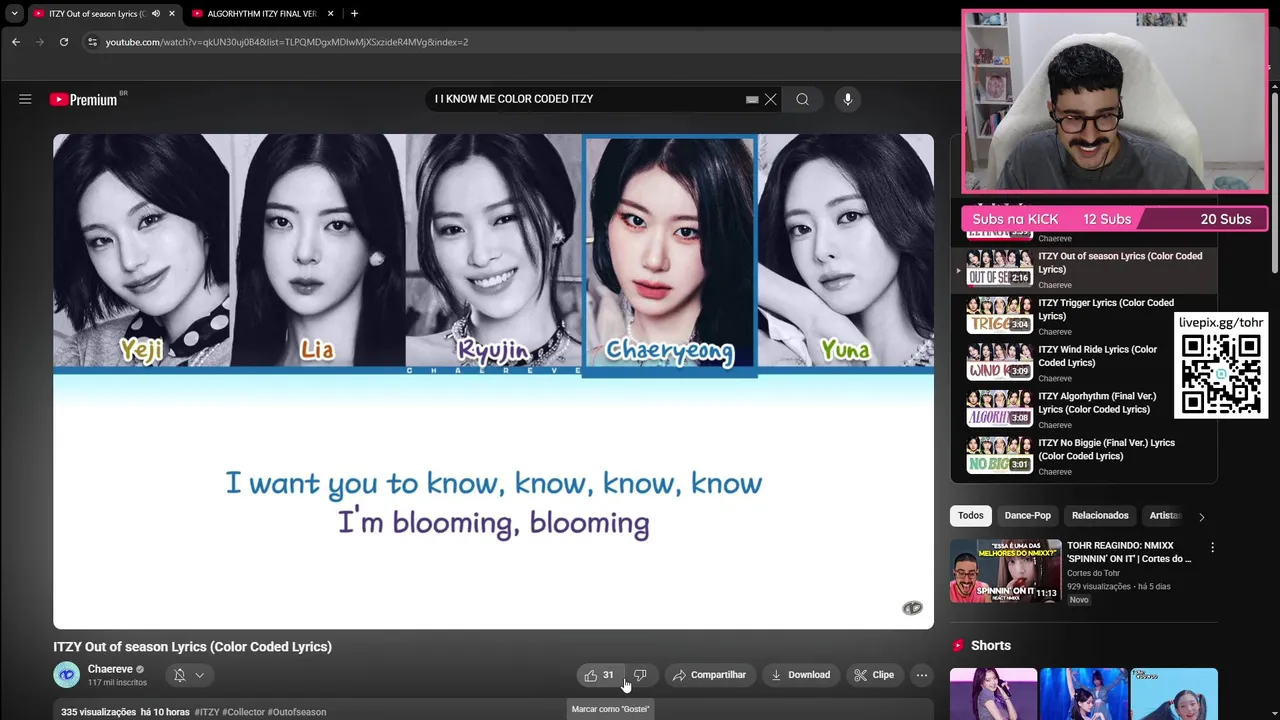Open the tab search dropdown arrow
1280x720 pixels.
click(x=14, y=13)
